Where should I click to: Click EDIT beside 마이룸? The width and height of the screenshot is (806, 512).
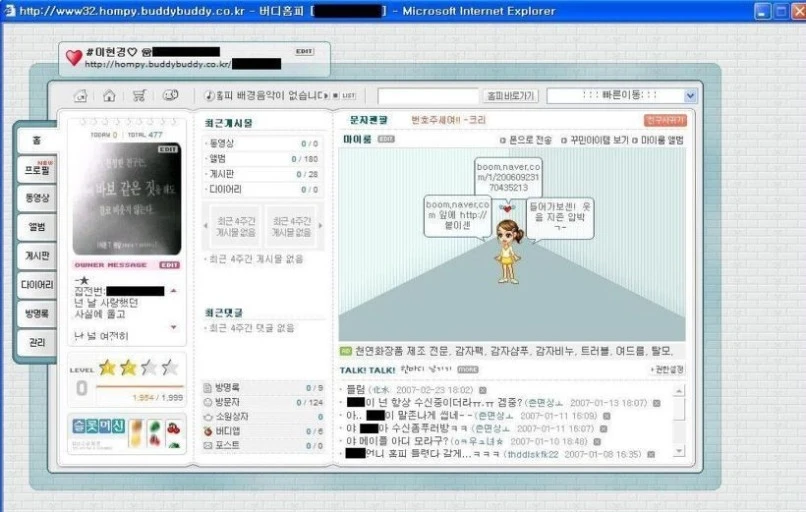tap(386, 139)
